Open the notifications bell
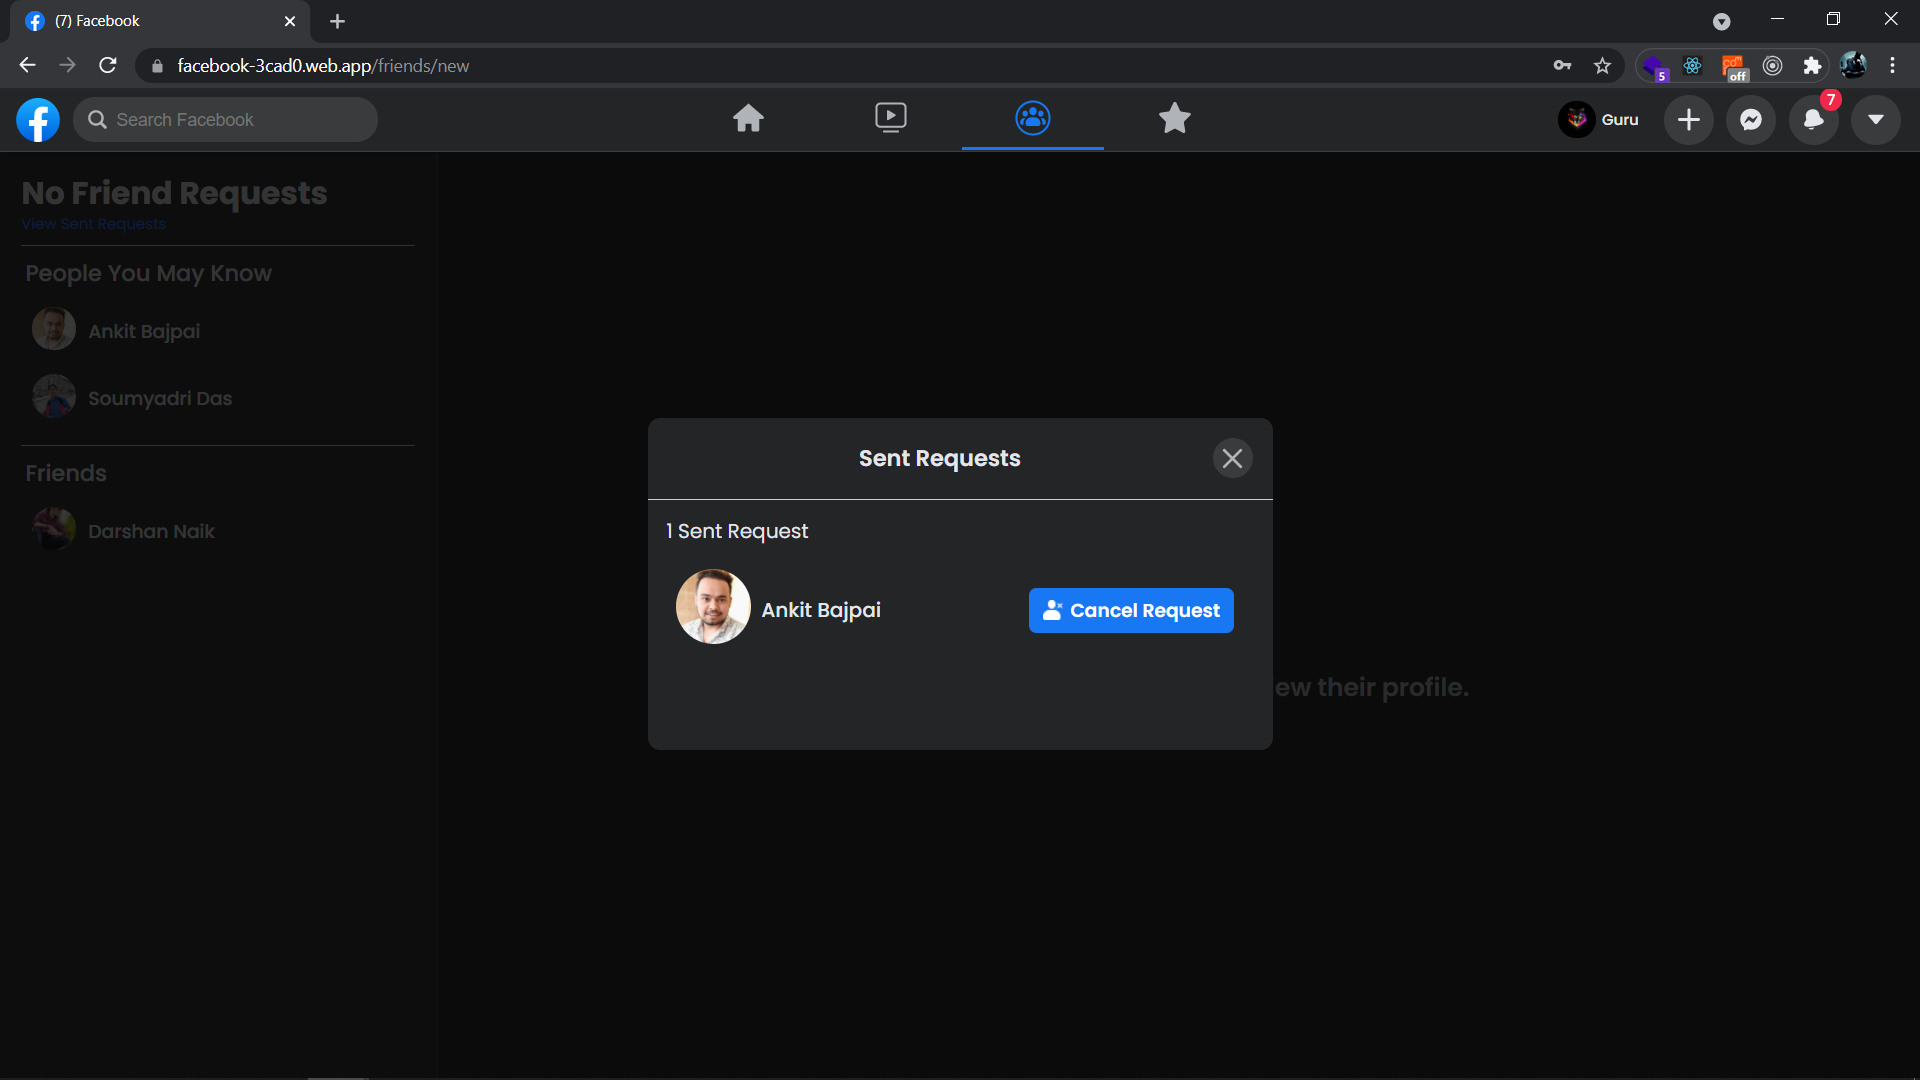This screenshot has height=1080, width=1920. click(x=1813, y=120)
